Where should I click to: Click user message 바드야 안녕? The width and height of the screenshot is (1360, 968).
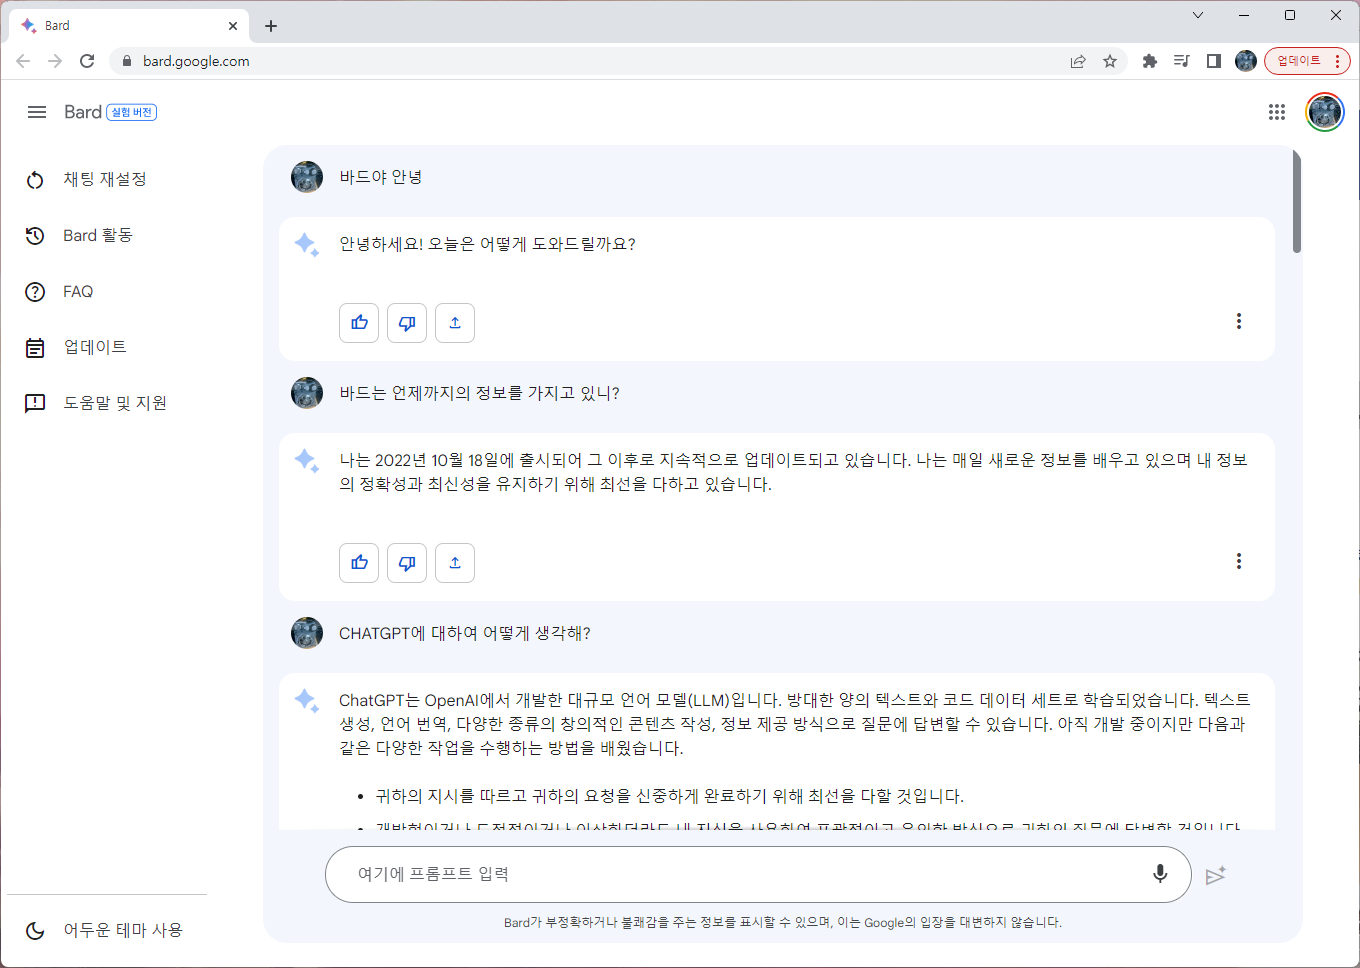coord(381,177)
